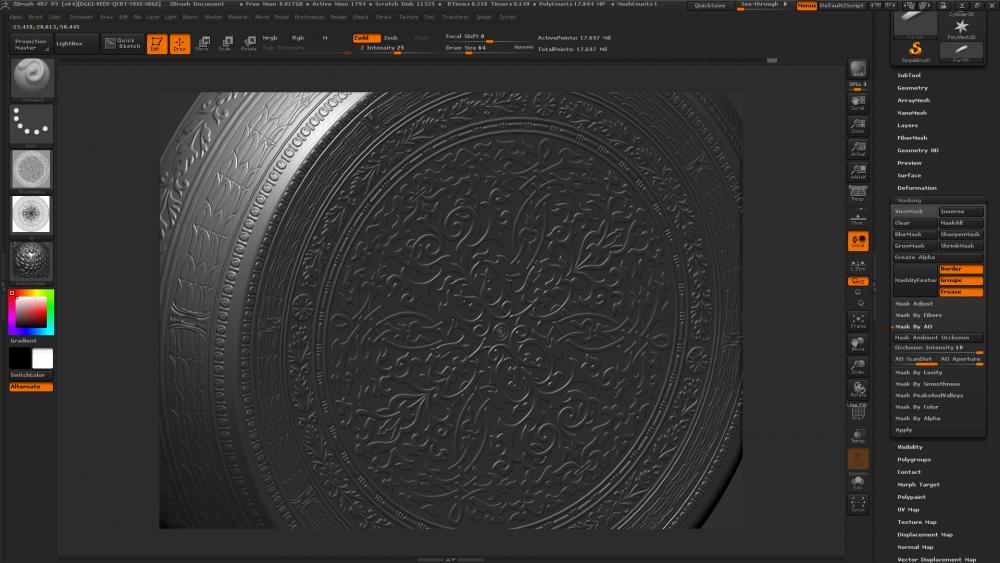Image resolution: width=1000 pixels, height=563 pixels.
Task: Click the AAHalf icon
Action: pos(858,172)
